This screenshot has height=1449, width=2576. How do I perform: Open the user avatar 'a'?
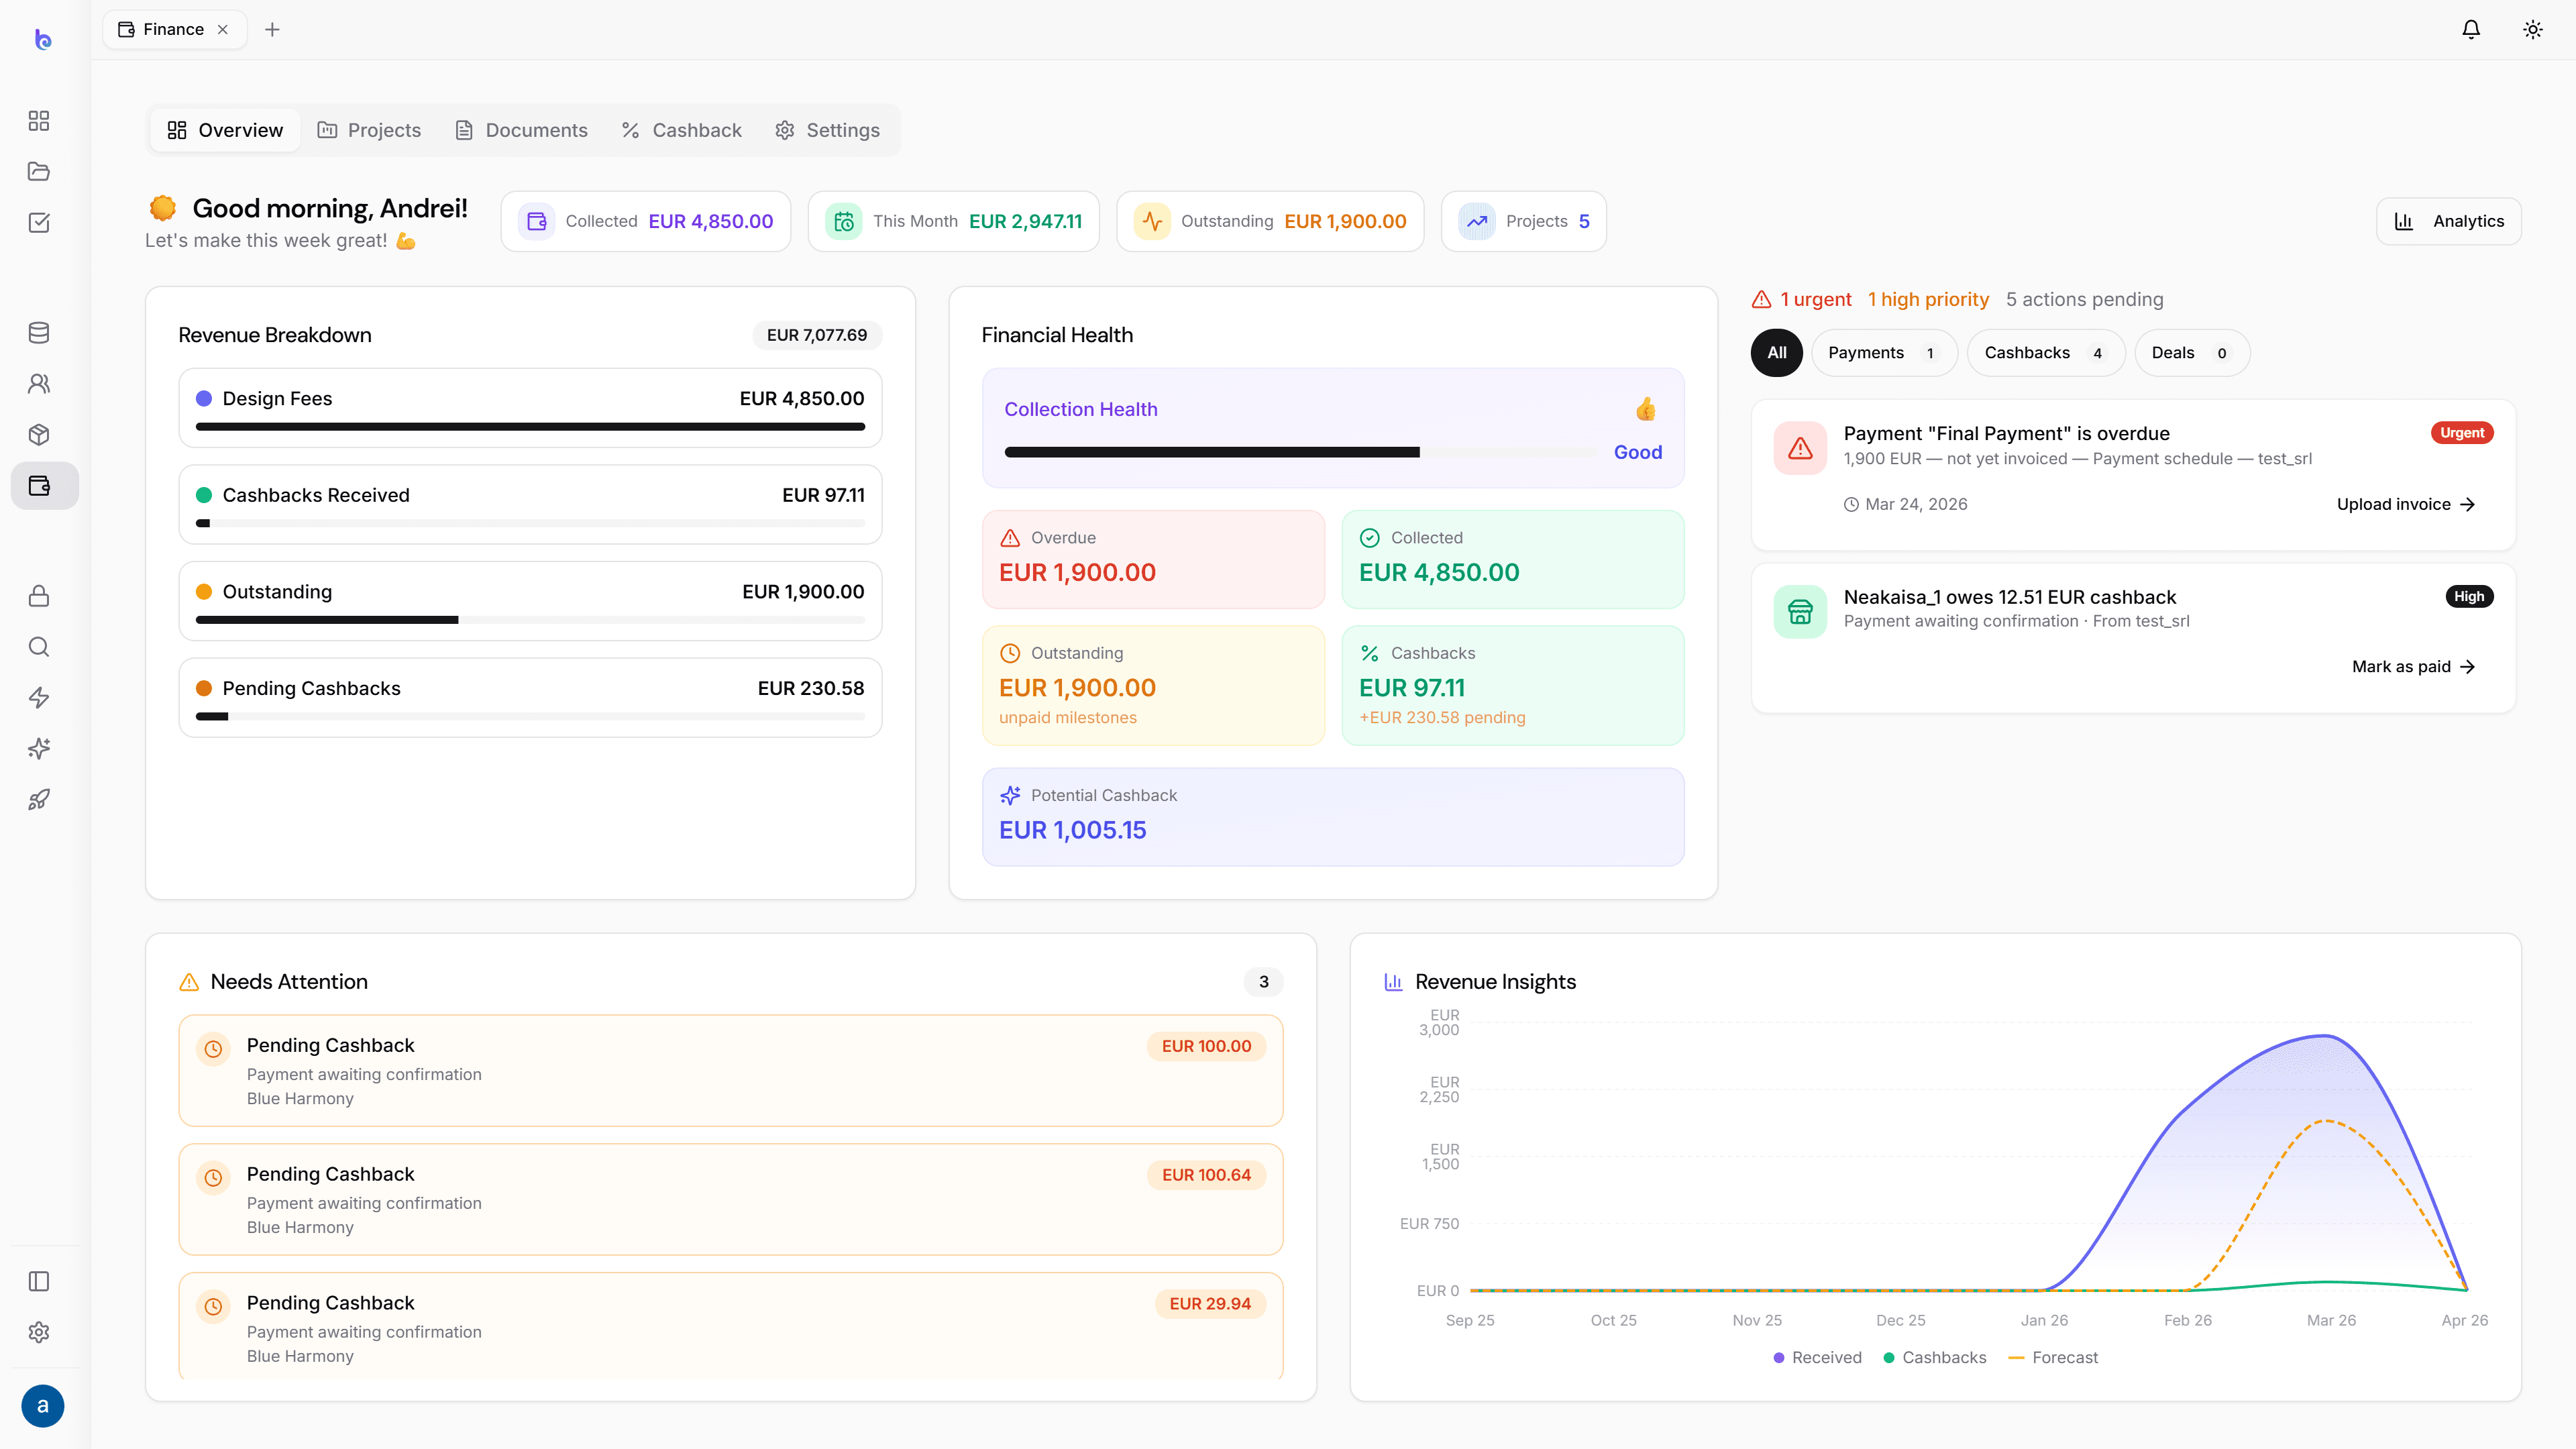[x=42, y=1406]
